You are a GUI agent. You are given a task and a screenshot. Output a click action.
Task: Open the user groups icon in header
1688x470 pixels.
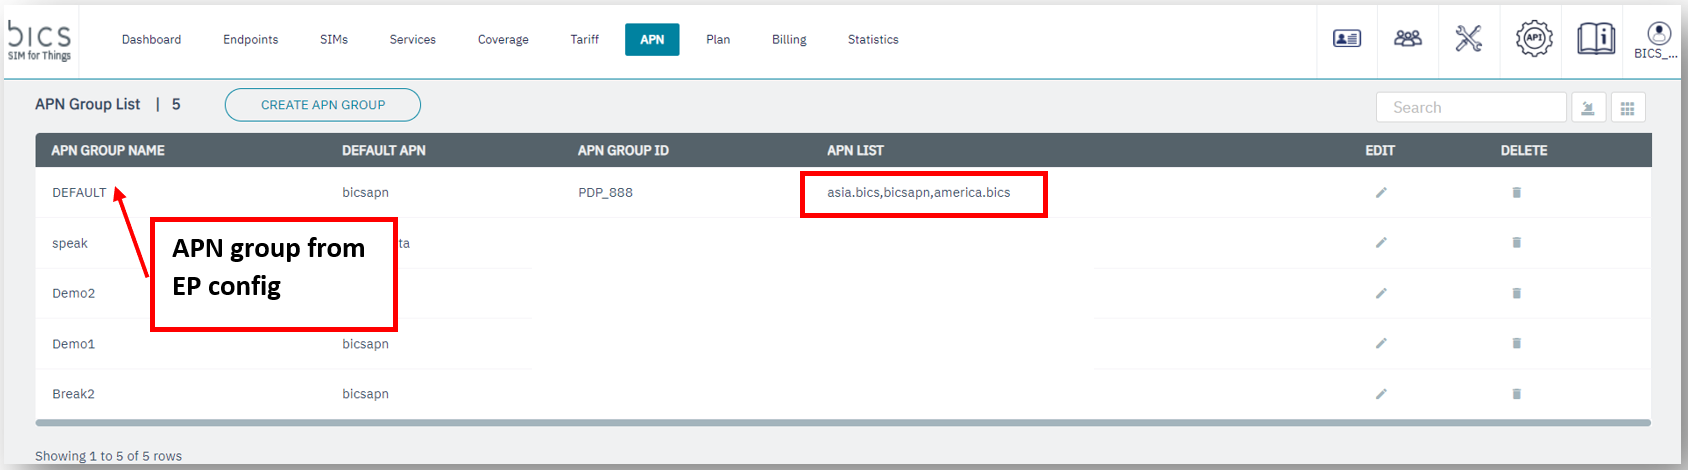click(x=1407, y=39)
